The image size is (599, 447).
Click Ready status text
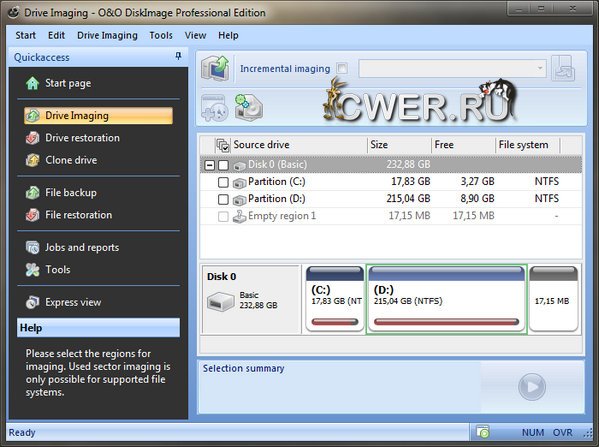click(x=22, y=432)
